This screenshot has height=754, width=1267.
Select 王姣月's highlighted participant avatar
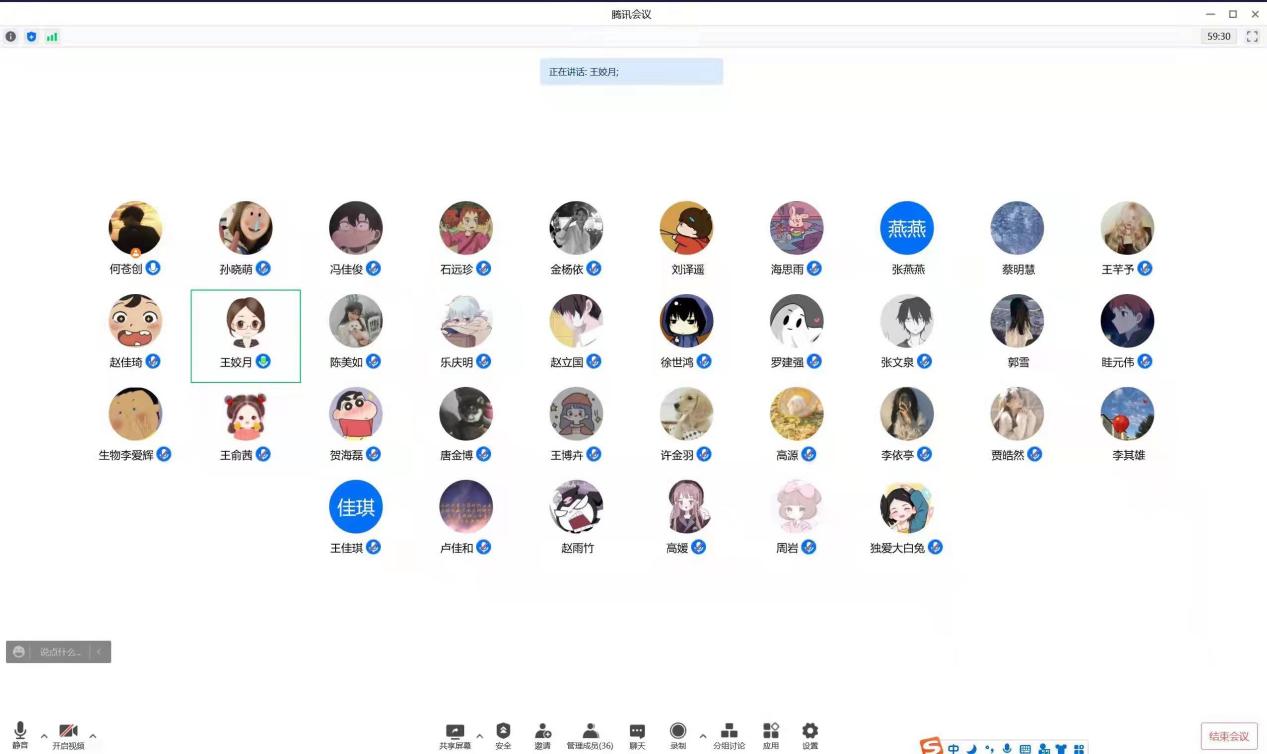(245, 323)
